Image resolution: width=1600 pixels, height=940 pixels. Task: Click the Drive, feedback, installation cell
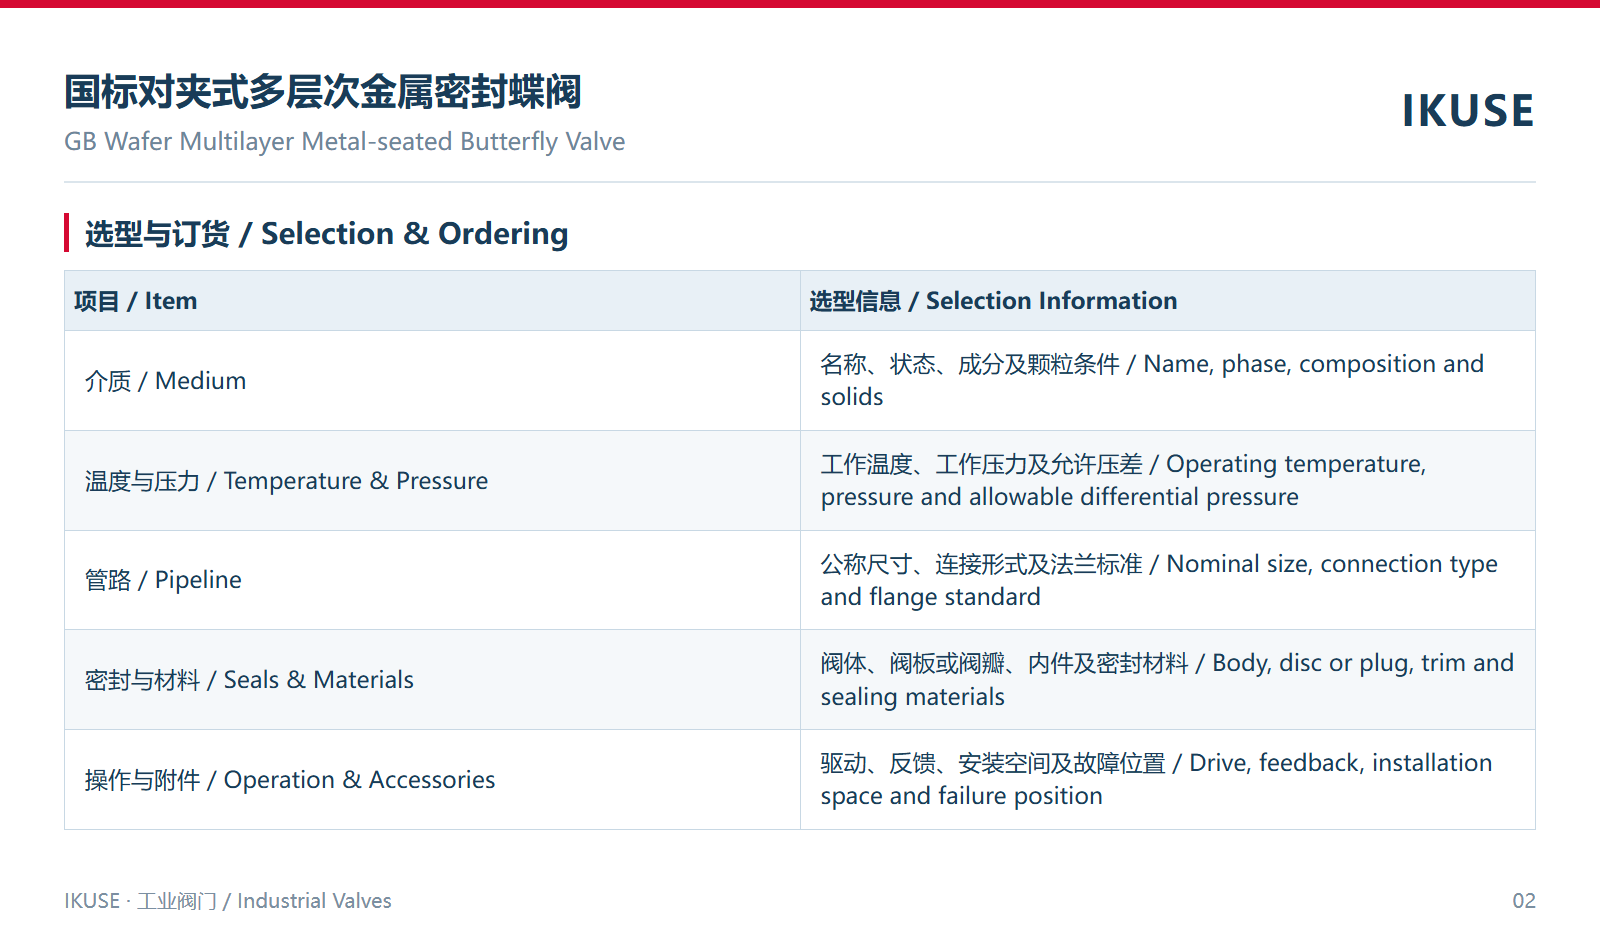point(1168,780)
